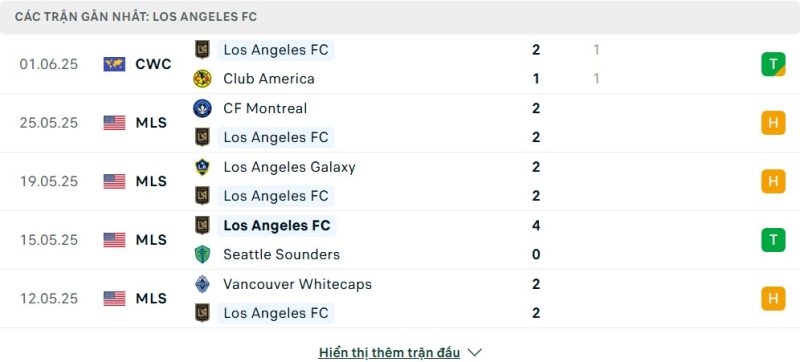Screen dimensions: 800x362
Task: Expand the arrow next to Hiển thị thêm trận đấu
Action: pos(474,352)
